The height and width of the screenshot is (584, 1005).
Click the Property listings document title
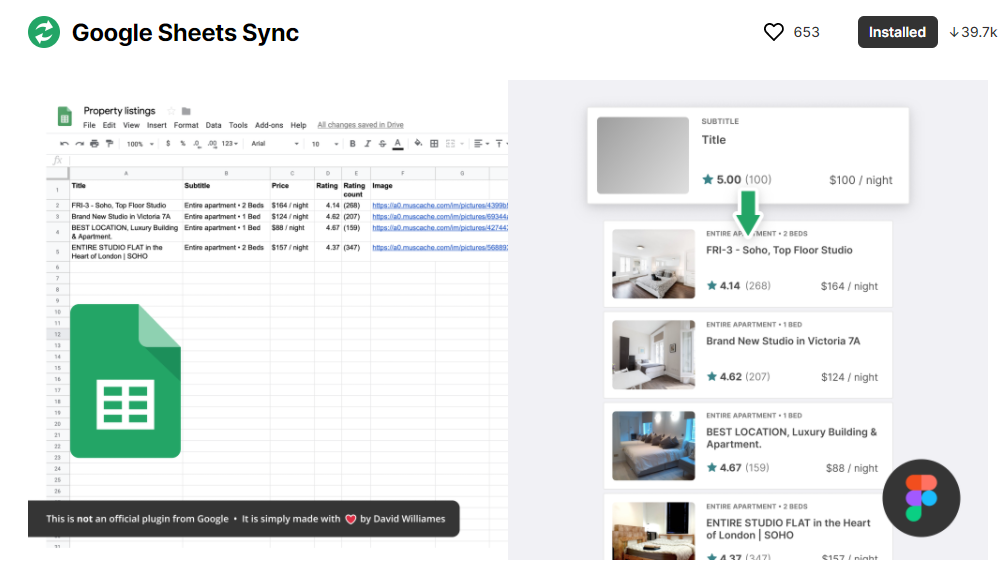(x=119, y=110)
